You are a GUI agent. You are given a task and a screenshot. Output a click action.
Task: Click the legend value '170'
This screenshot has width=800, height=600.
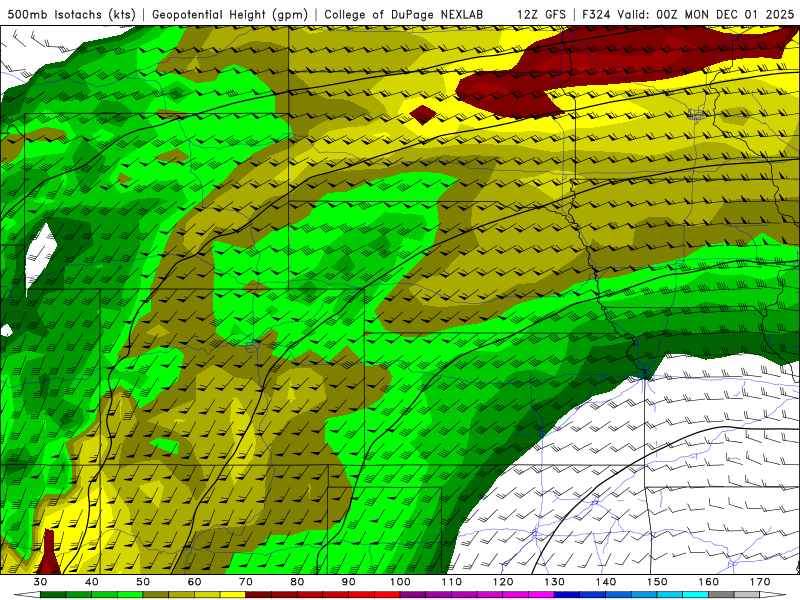tap(760, 582)
